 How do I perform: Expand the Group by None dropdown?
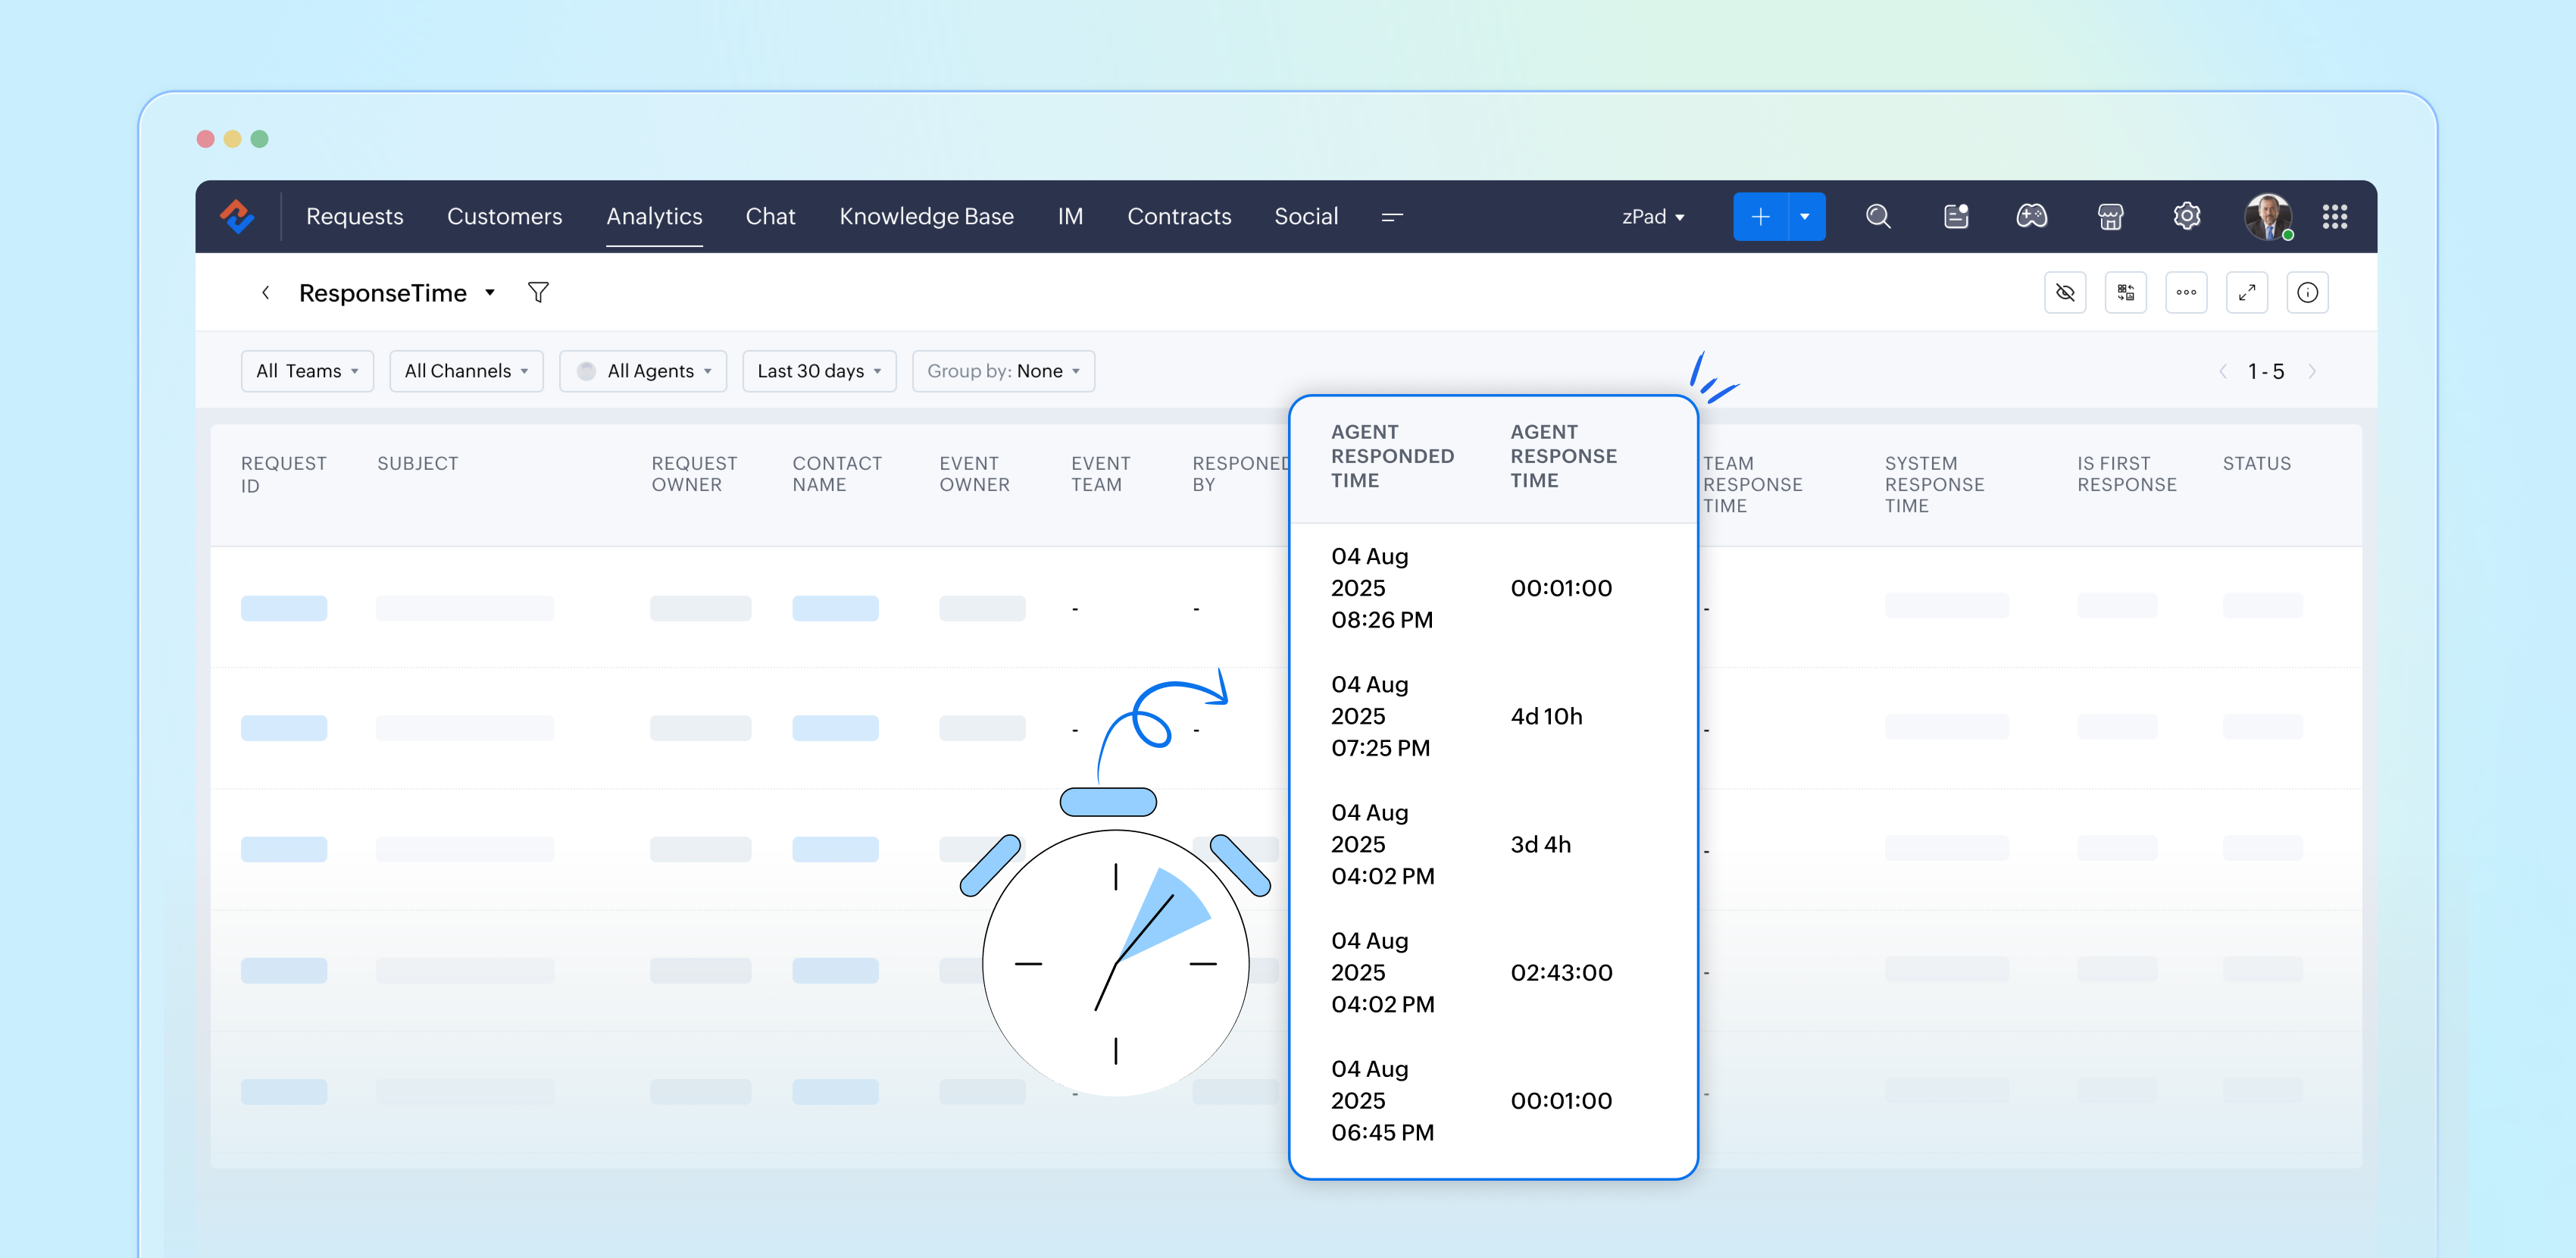1003,371
